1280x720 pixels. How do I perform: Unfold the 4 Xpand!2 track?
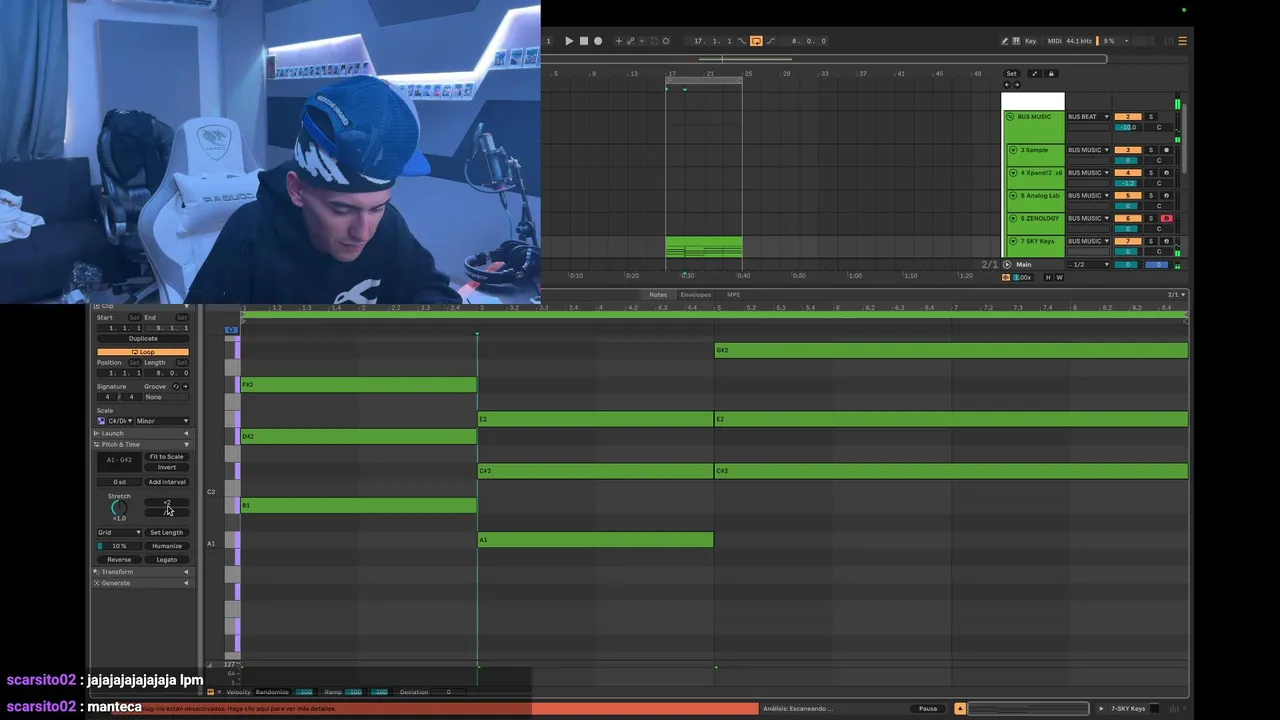pos(1013,173)
